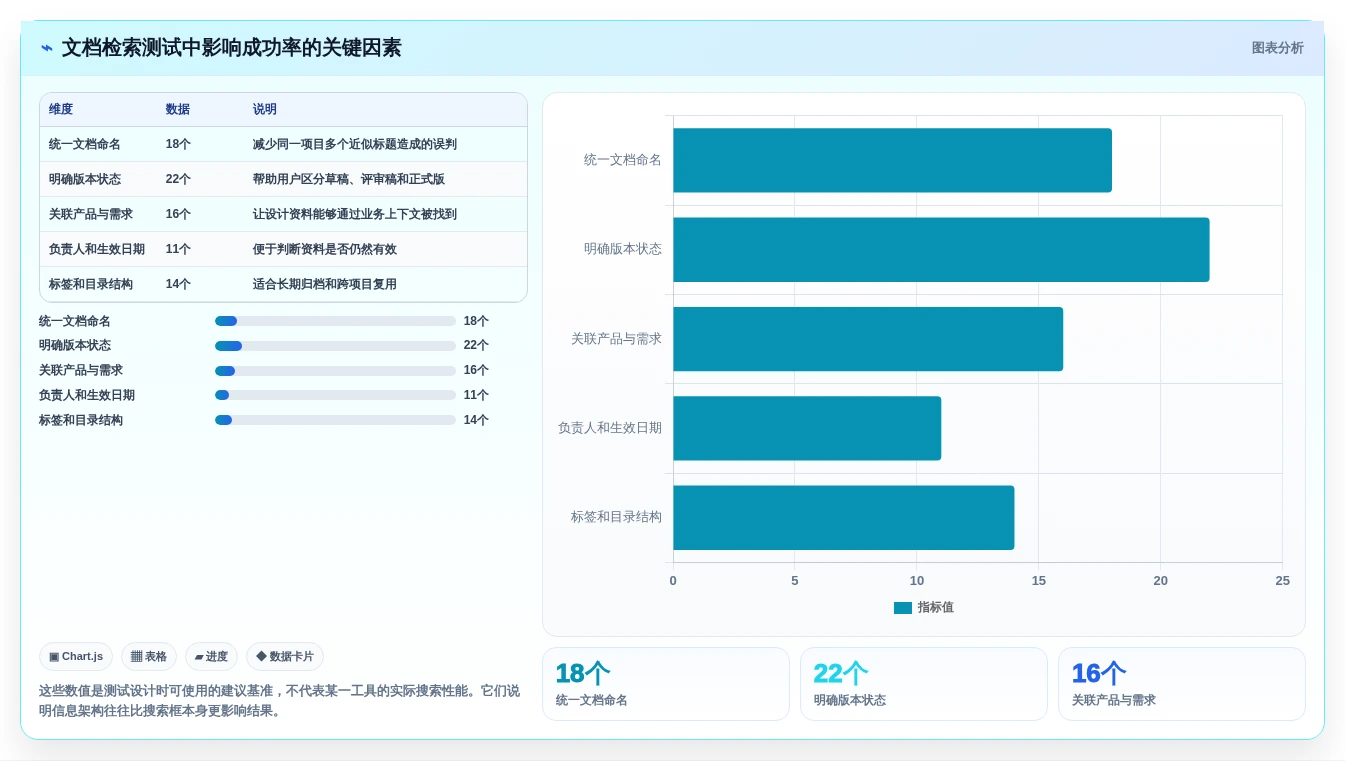
Task: Click the 负责人和生效日期 chart bar
Action: click(807, 428)
